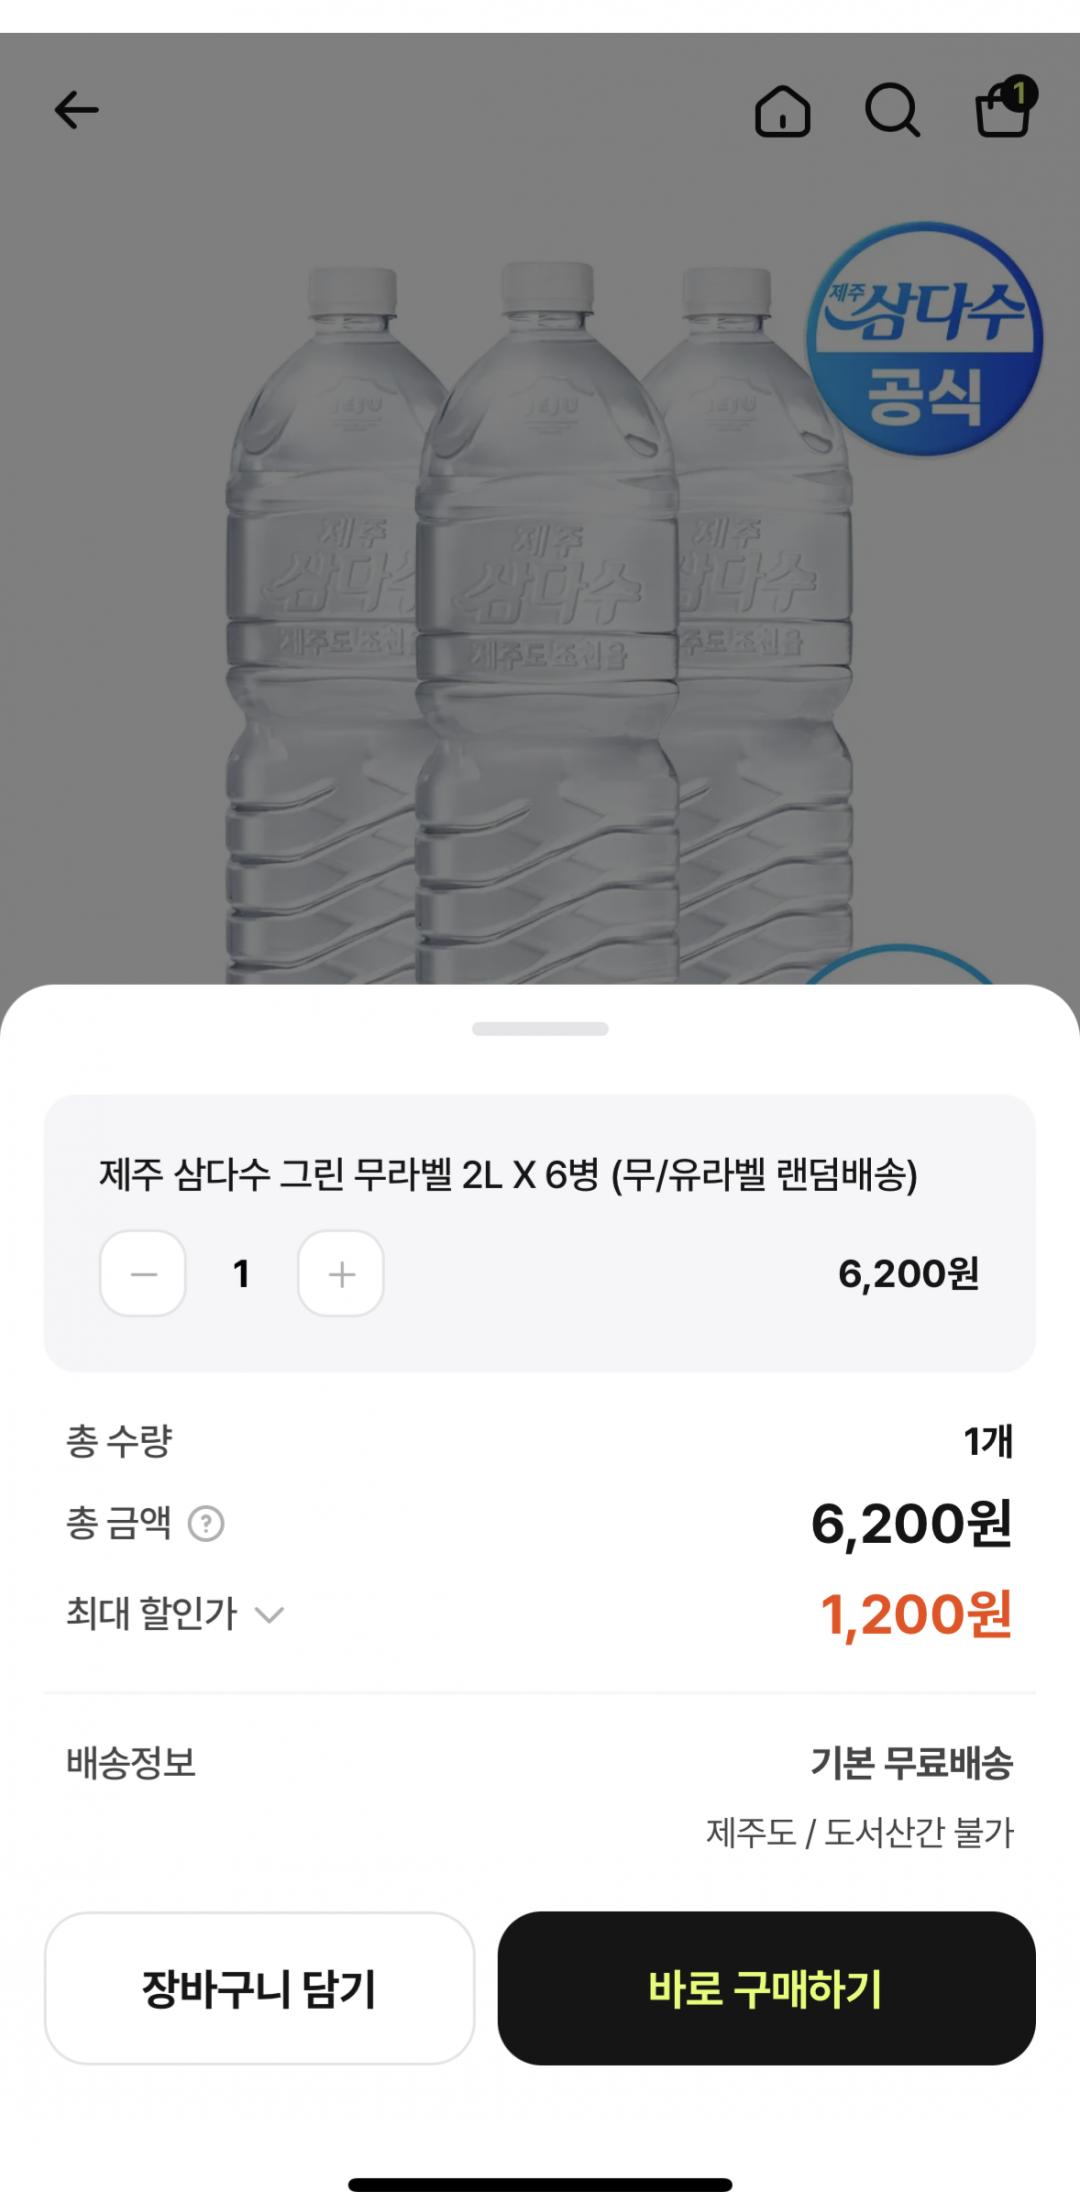
Task: Tap the quantity number field
Action: (x=241, y=1274)
